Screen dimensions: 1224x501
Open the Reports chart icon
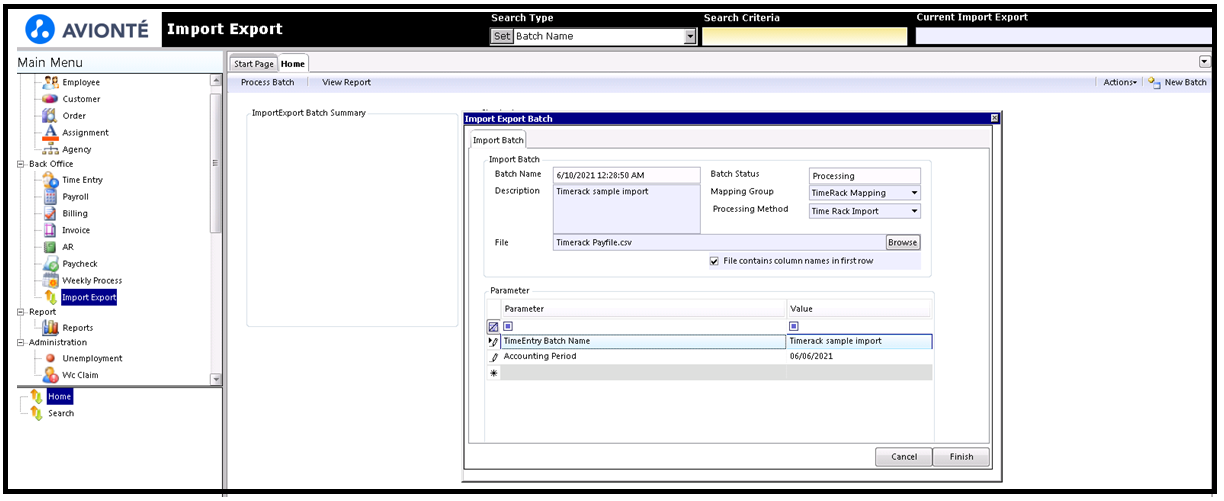point(50,327)
